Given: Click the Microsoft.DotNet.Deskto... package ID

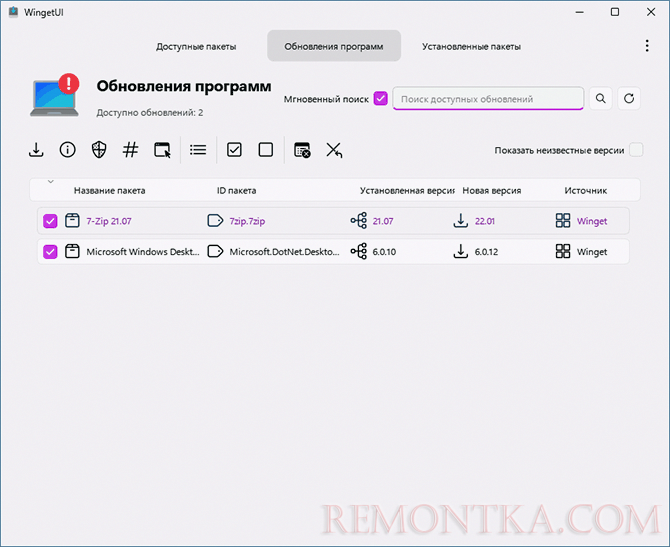Looking at the screenshot, I should pos(284,252).
